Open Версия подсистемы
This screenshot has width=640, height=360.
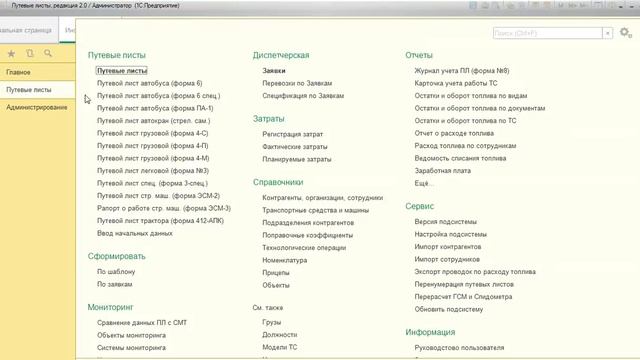(x=445, y=222)
